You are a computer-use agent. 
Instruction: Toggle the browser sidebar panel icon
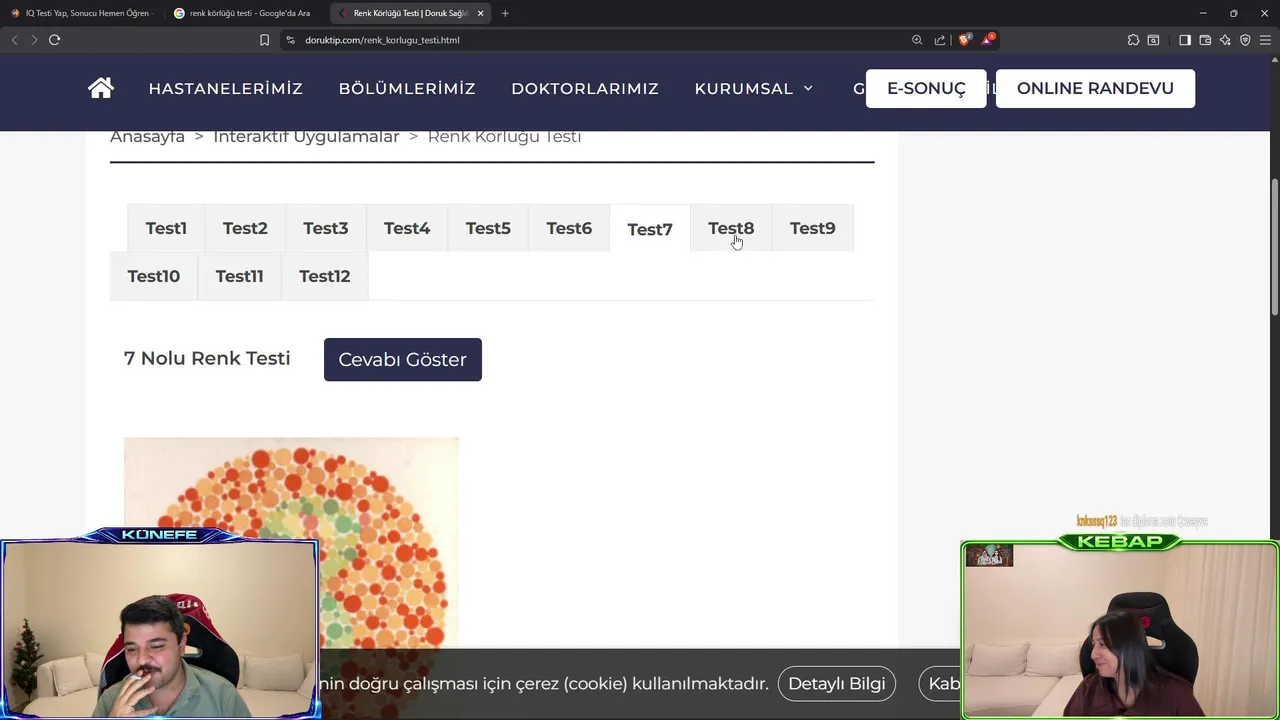pyautogui.click(x=1185, y=40)
